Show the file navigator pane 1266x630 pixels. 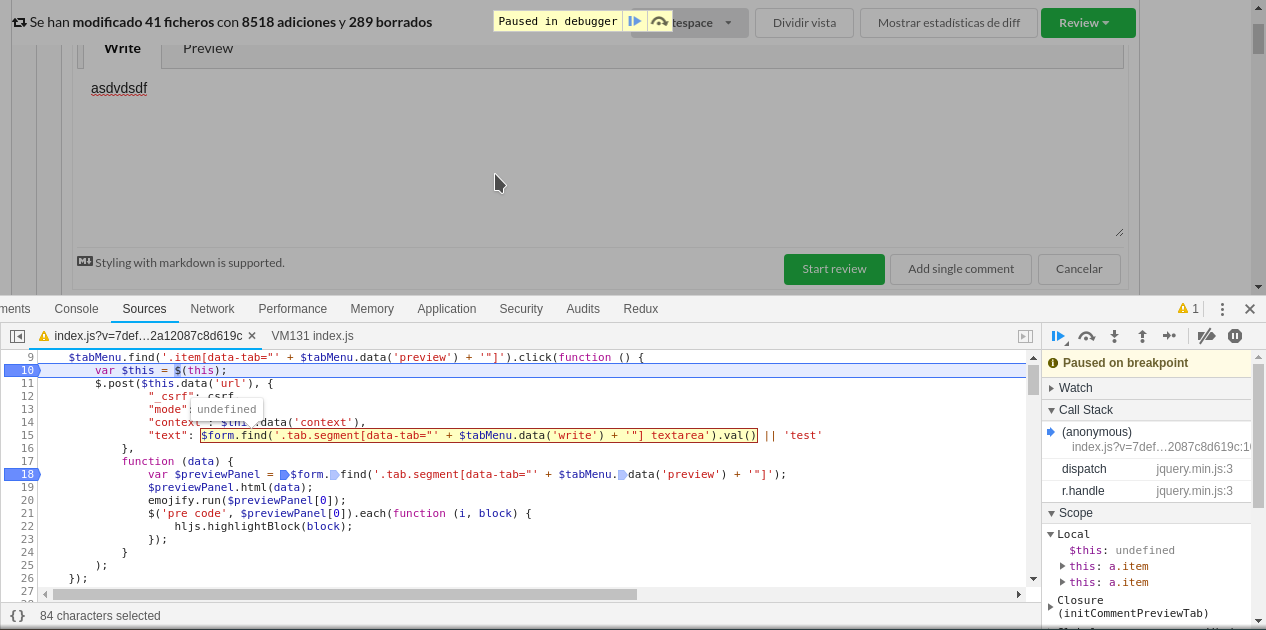click(x=17, y=337)
